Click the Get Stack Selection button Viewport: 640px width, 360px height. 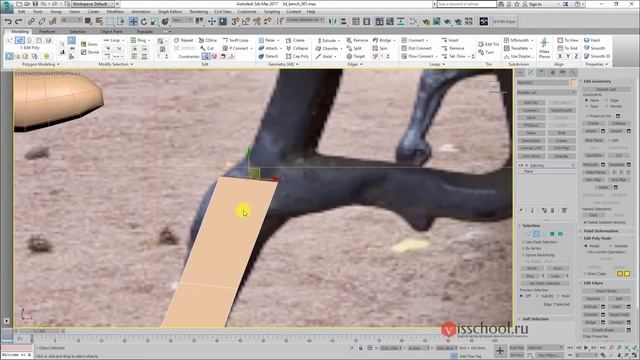(544, 283)
